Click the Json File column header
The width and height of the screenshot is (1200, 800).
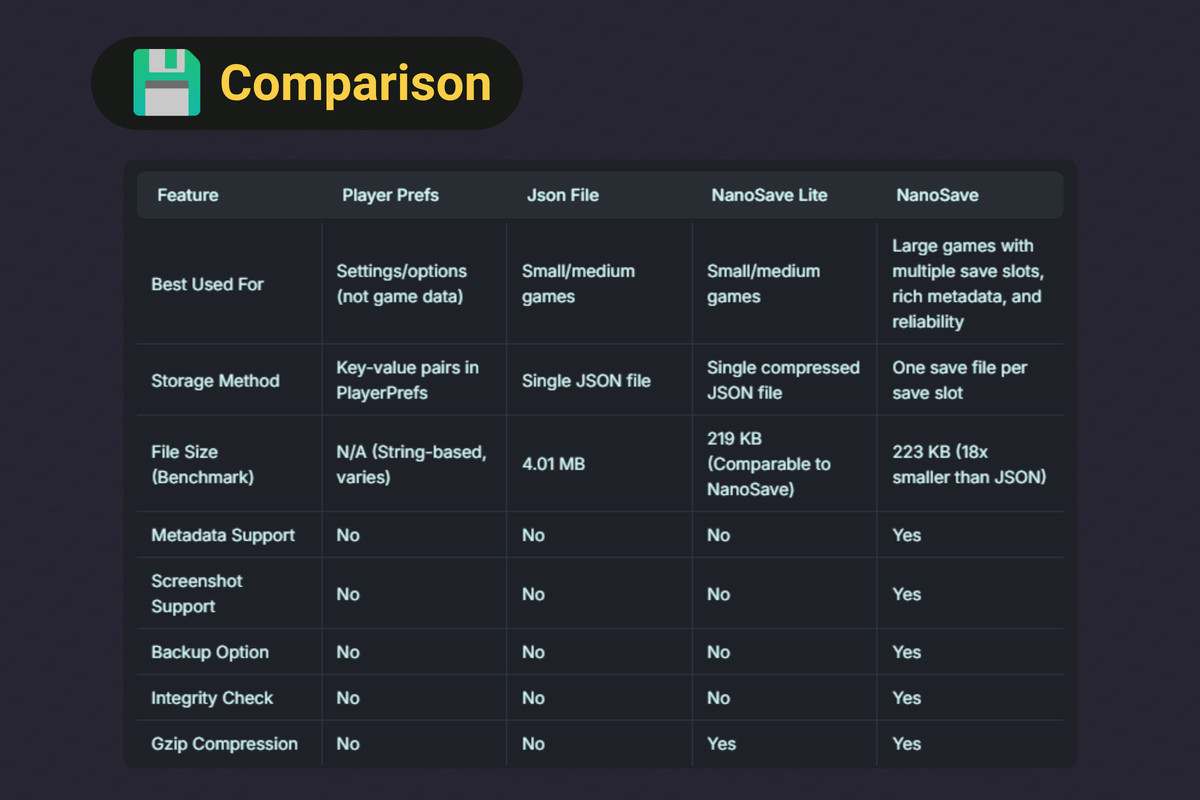click(562, 195)
